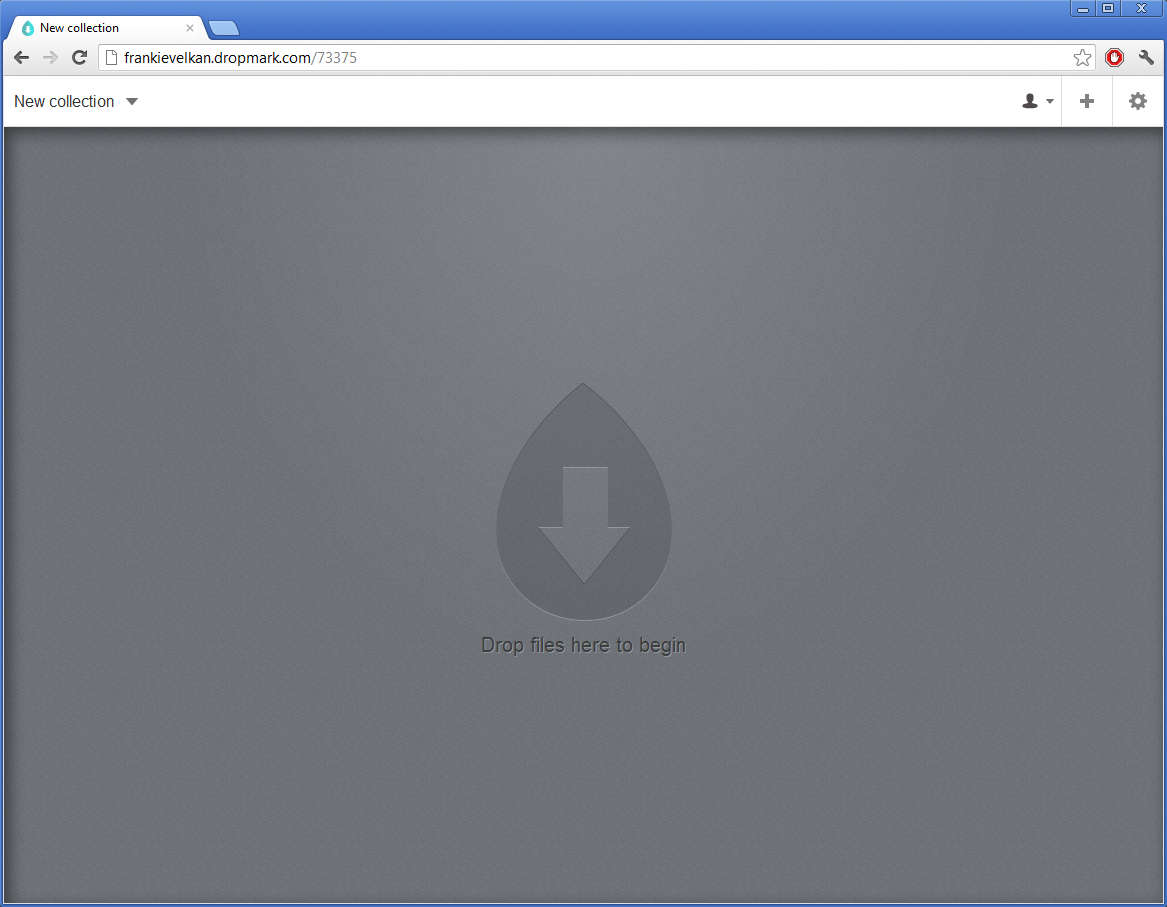Open the Chrome wrench settings menu
Viewport: 1167px width, 907px height.
coord(1146,57)
